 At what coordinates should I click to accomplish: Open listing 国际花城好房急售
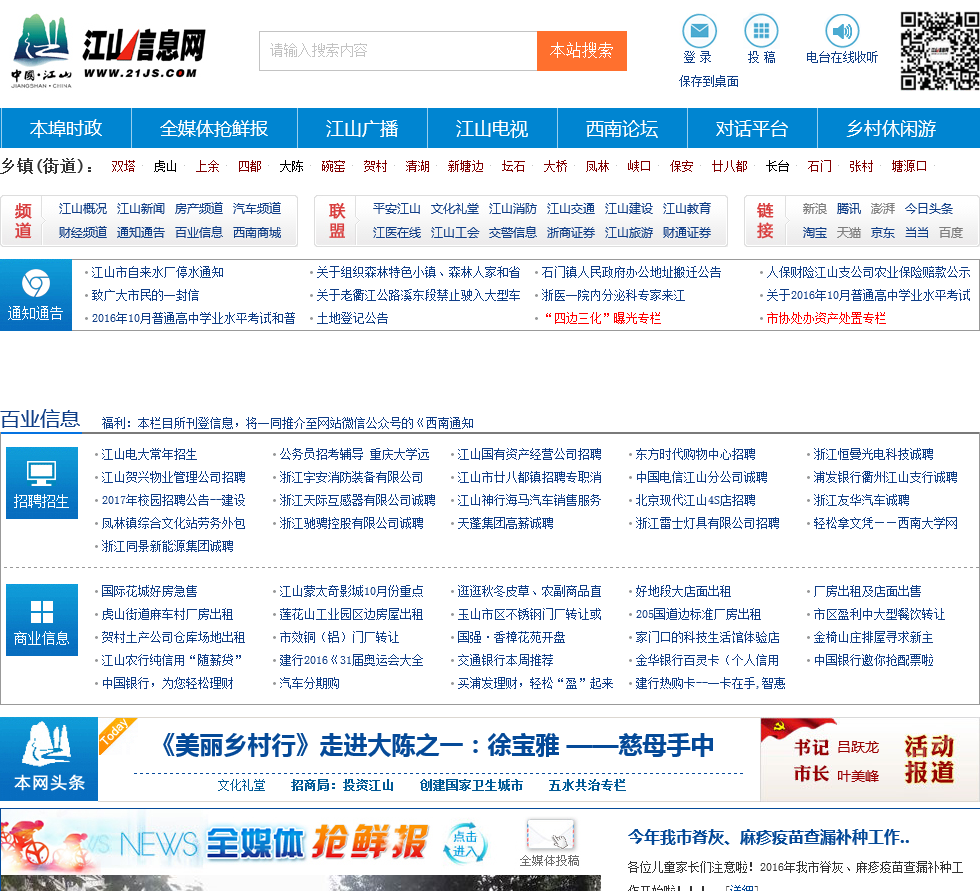[149, 591]
